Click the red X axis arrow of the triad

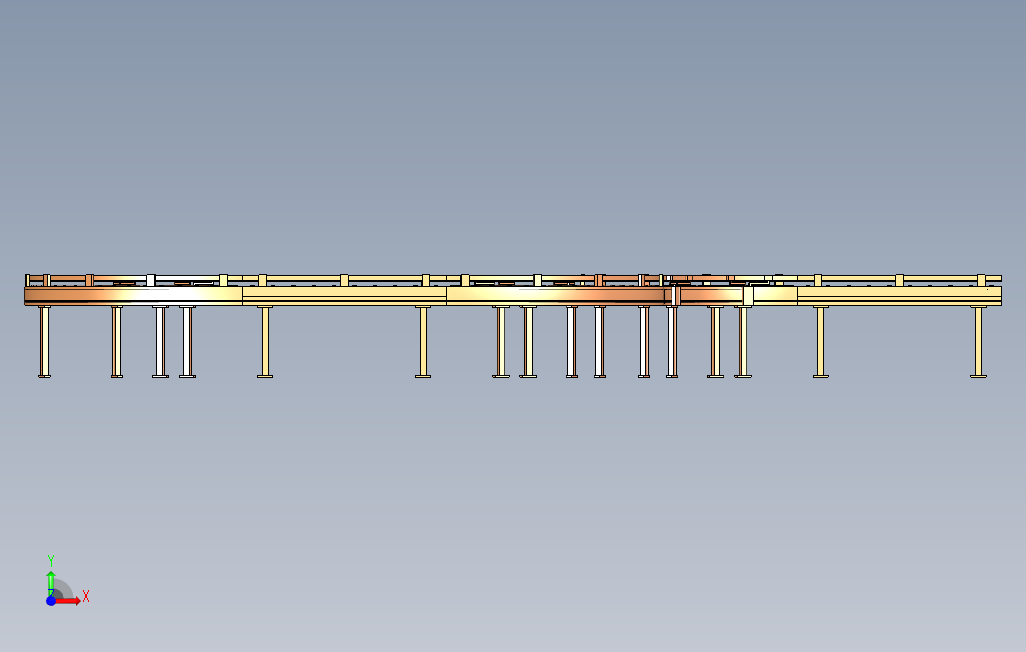[x=68, y=600]
